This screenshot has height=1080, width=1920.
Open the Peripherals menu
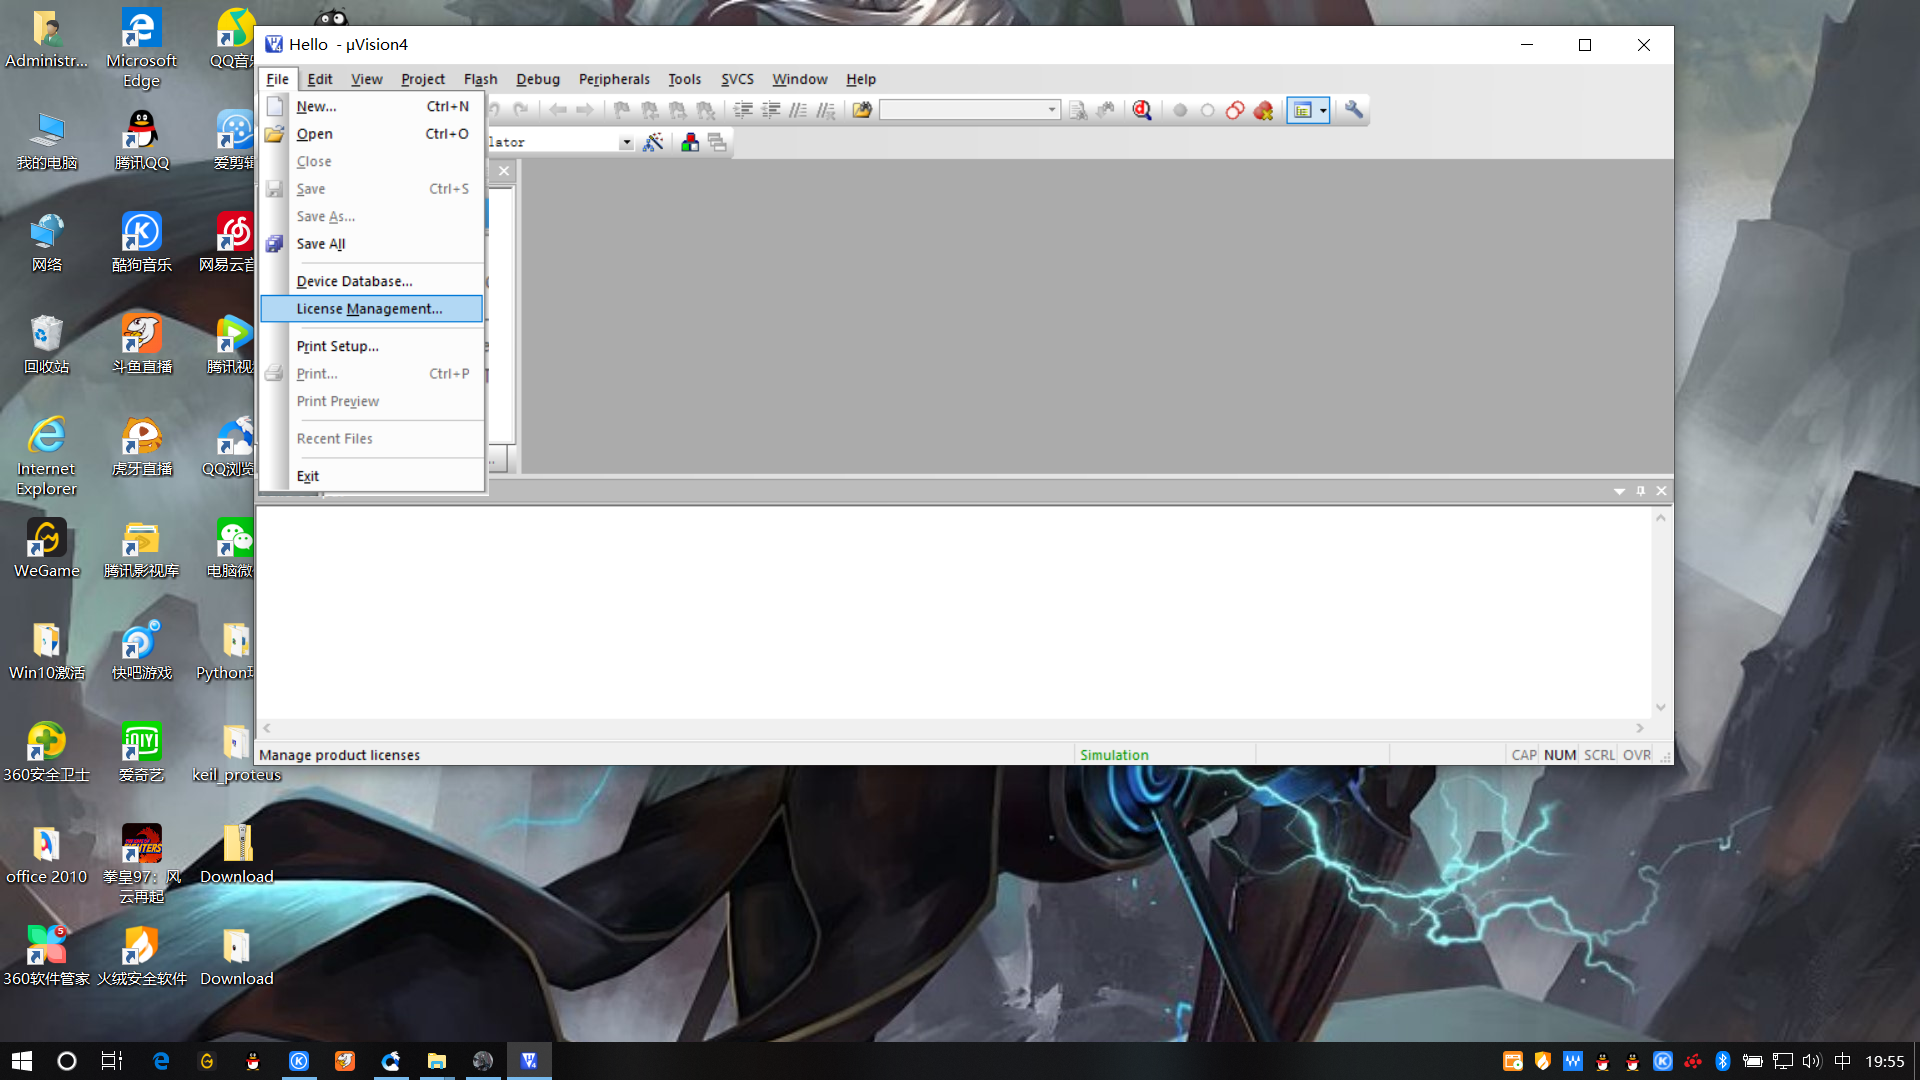click(x=613, y=79)
